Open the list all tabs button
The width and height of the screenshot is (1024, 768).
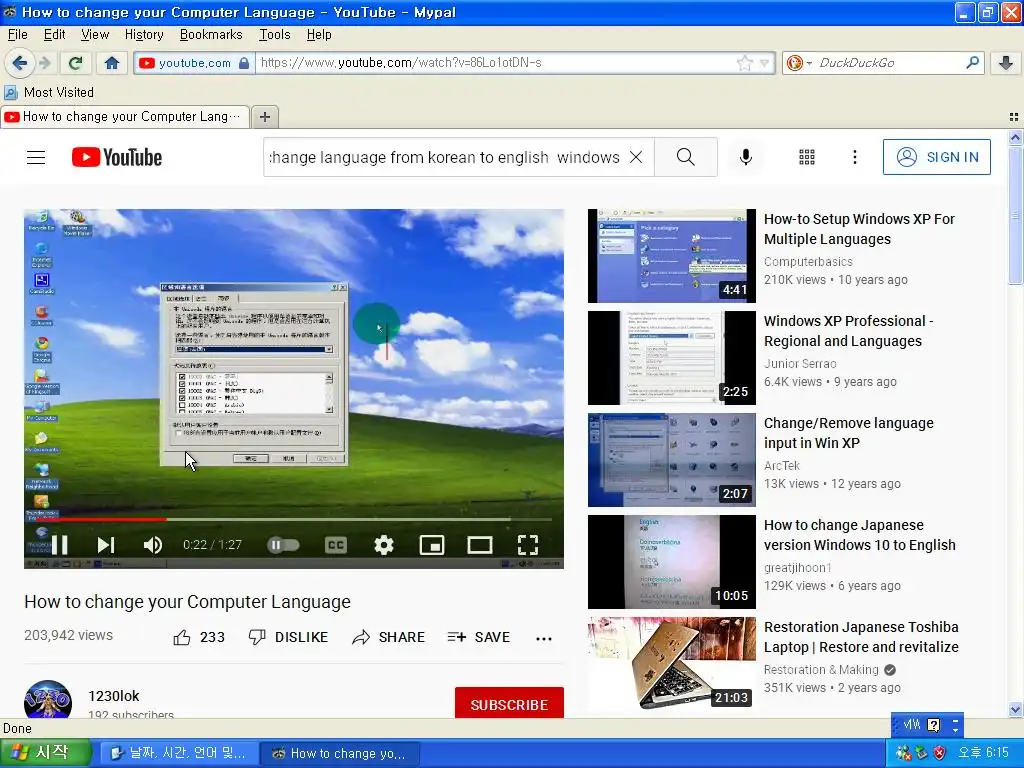click(x=1014, y=117)
